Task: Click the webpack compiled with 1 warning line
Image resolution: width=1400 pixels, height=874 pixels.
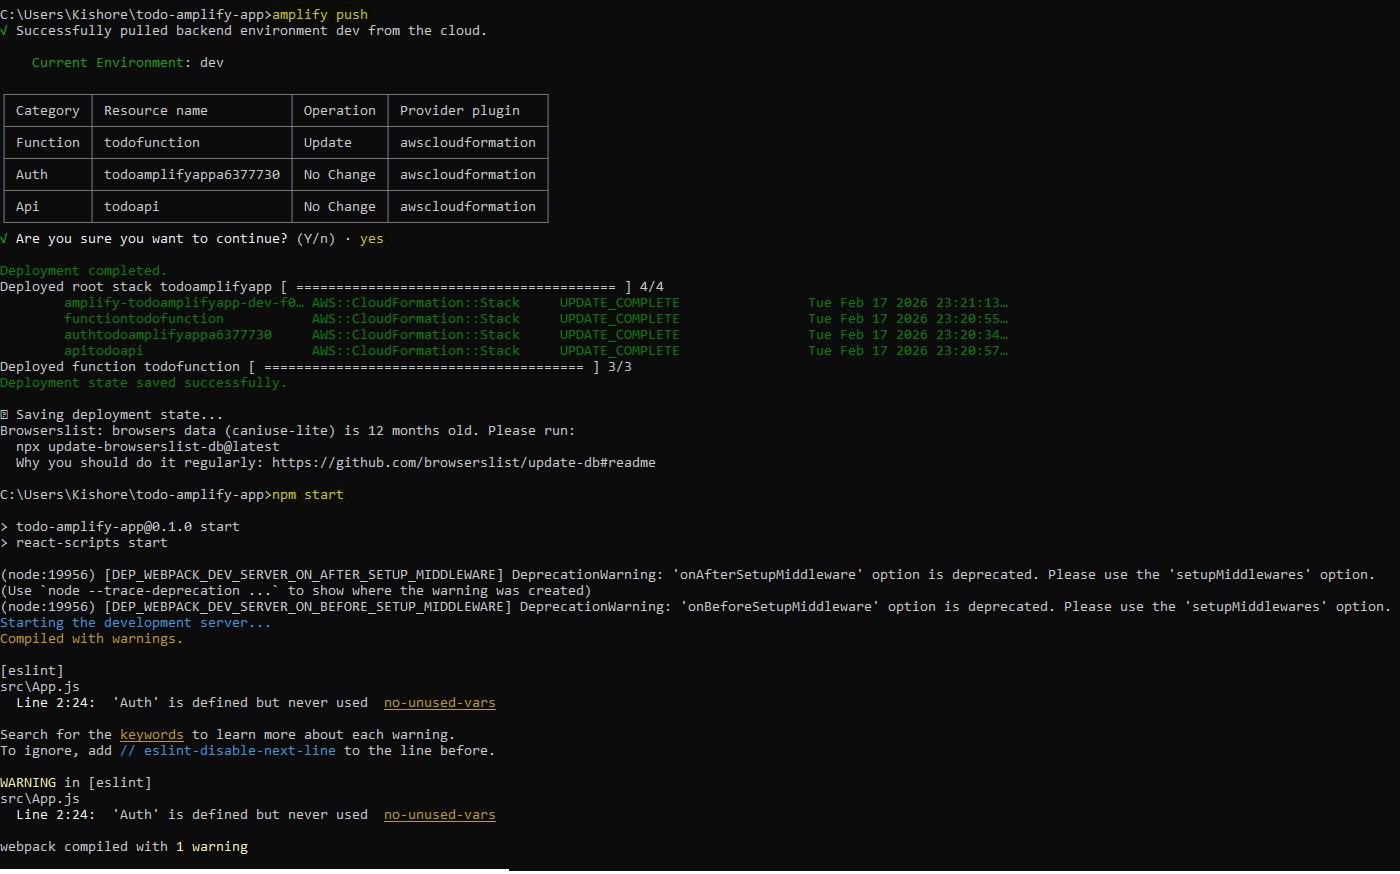Action: coord(124,847)
